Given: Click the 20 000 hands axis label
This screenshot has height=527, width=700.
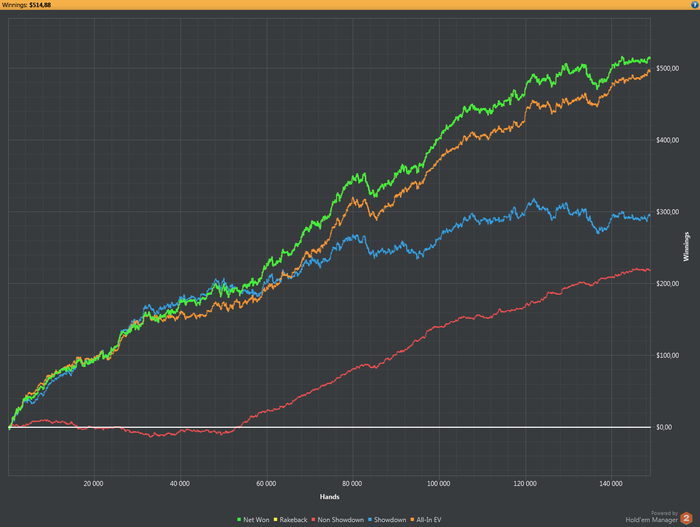Looking at the screenshot, I should click(x=93, y=484).
